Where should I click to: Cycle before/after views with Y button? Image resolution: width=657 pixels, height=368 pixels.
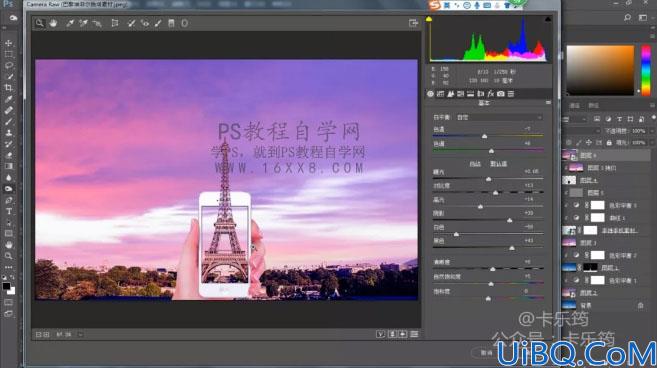380,334
